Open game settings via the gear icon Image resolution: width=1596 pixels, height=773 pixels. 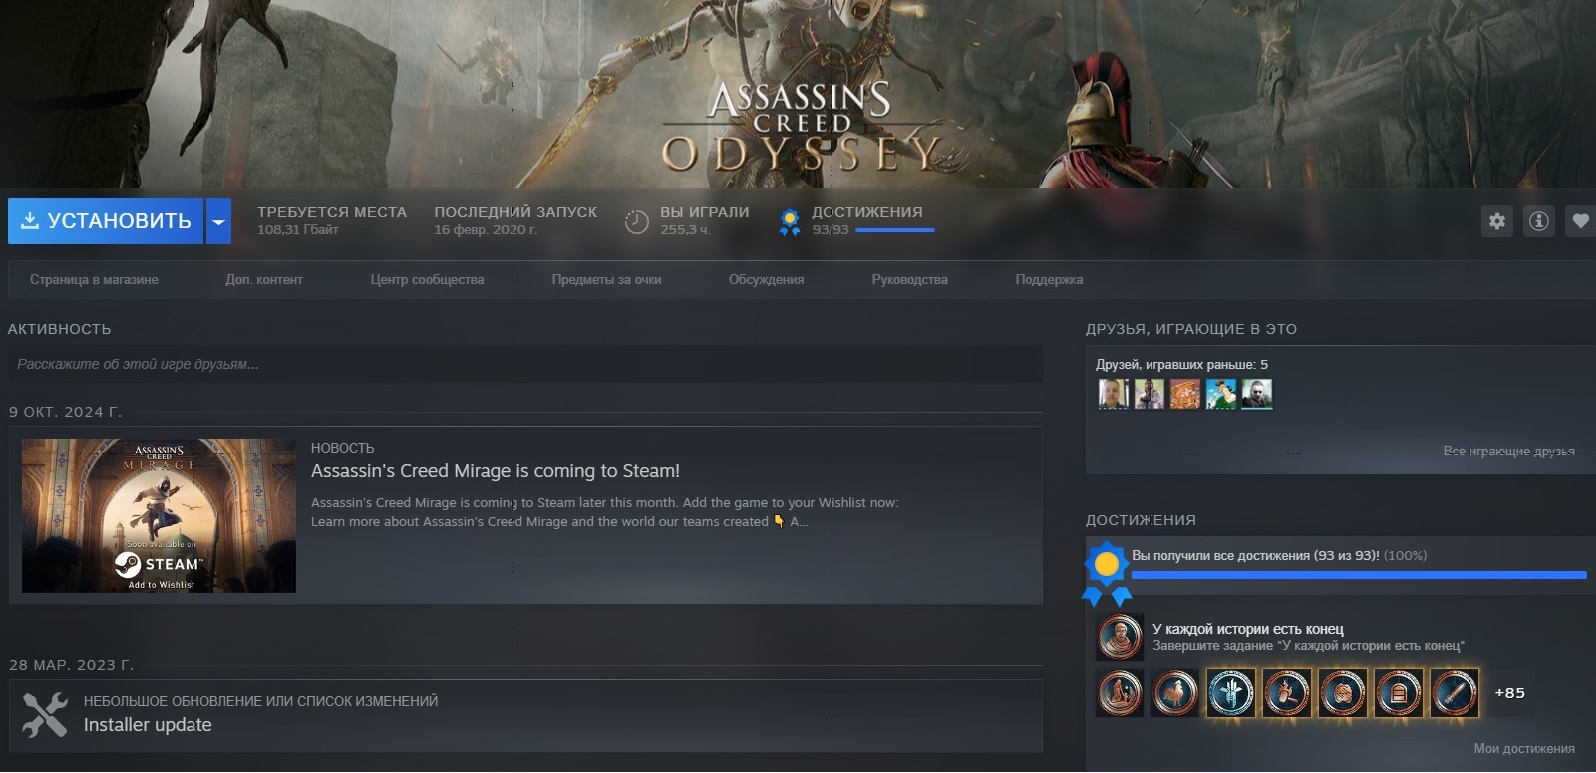pos(1497,221)
